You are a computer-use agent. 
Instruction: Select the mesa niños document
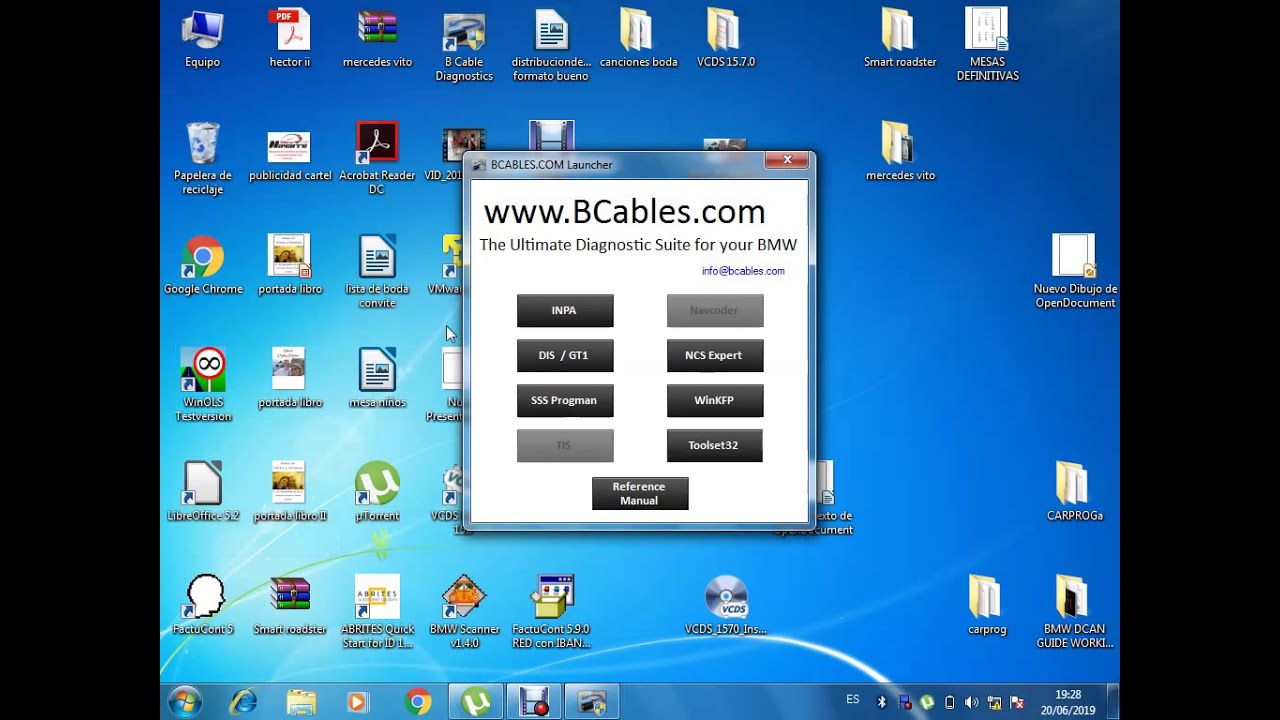pyautogui.click(x=377, y=380)
